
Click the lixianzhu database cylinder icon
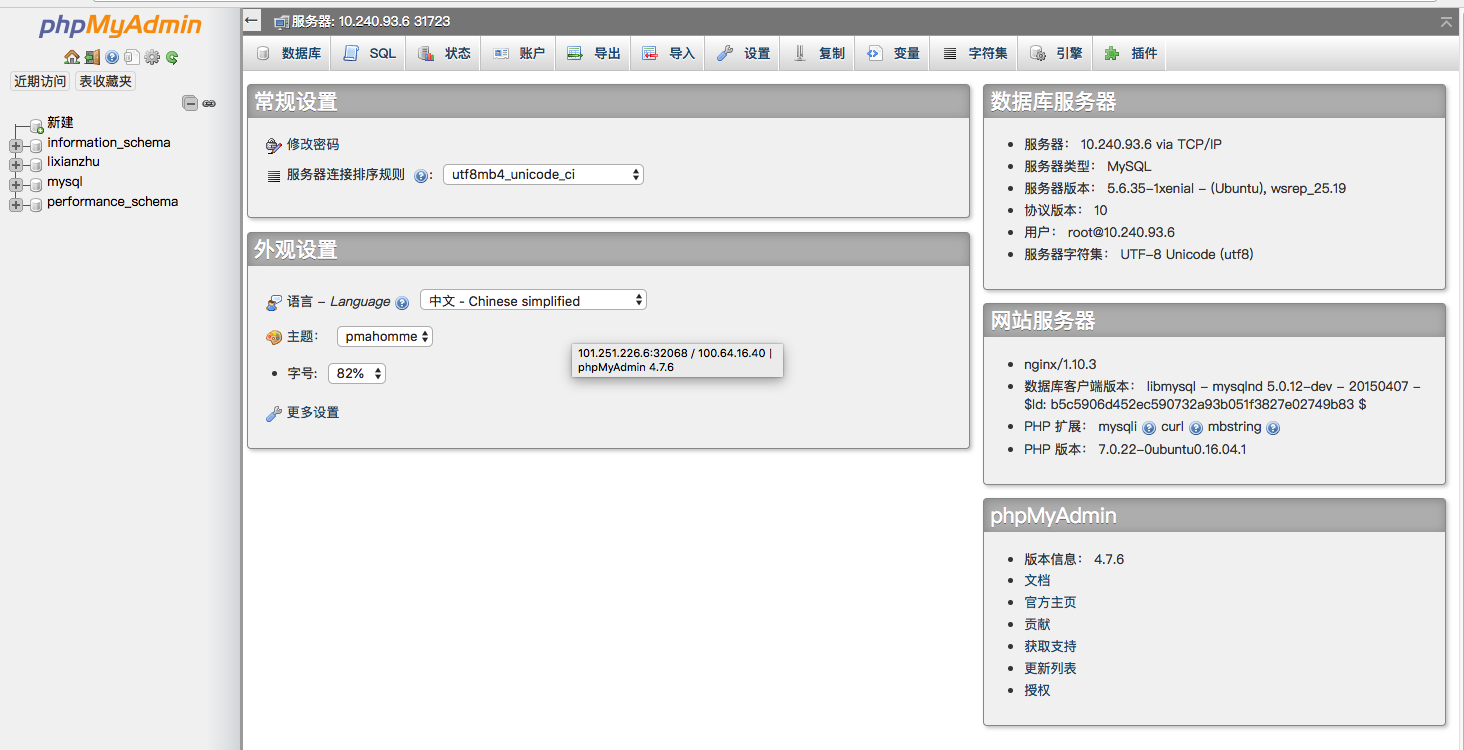pyautogui.click(x=36, y=164)
